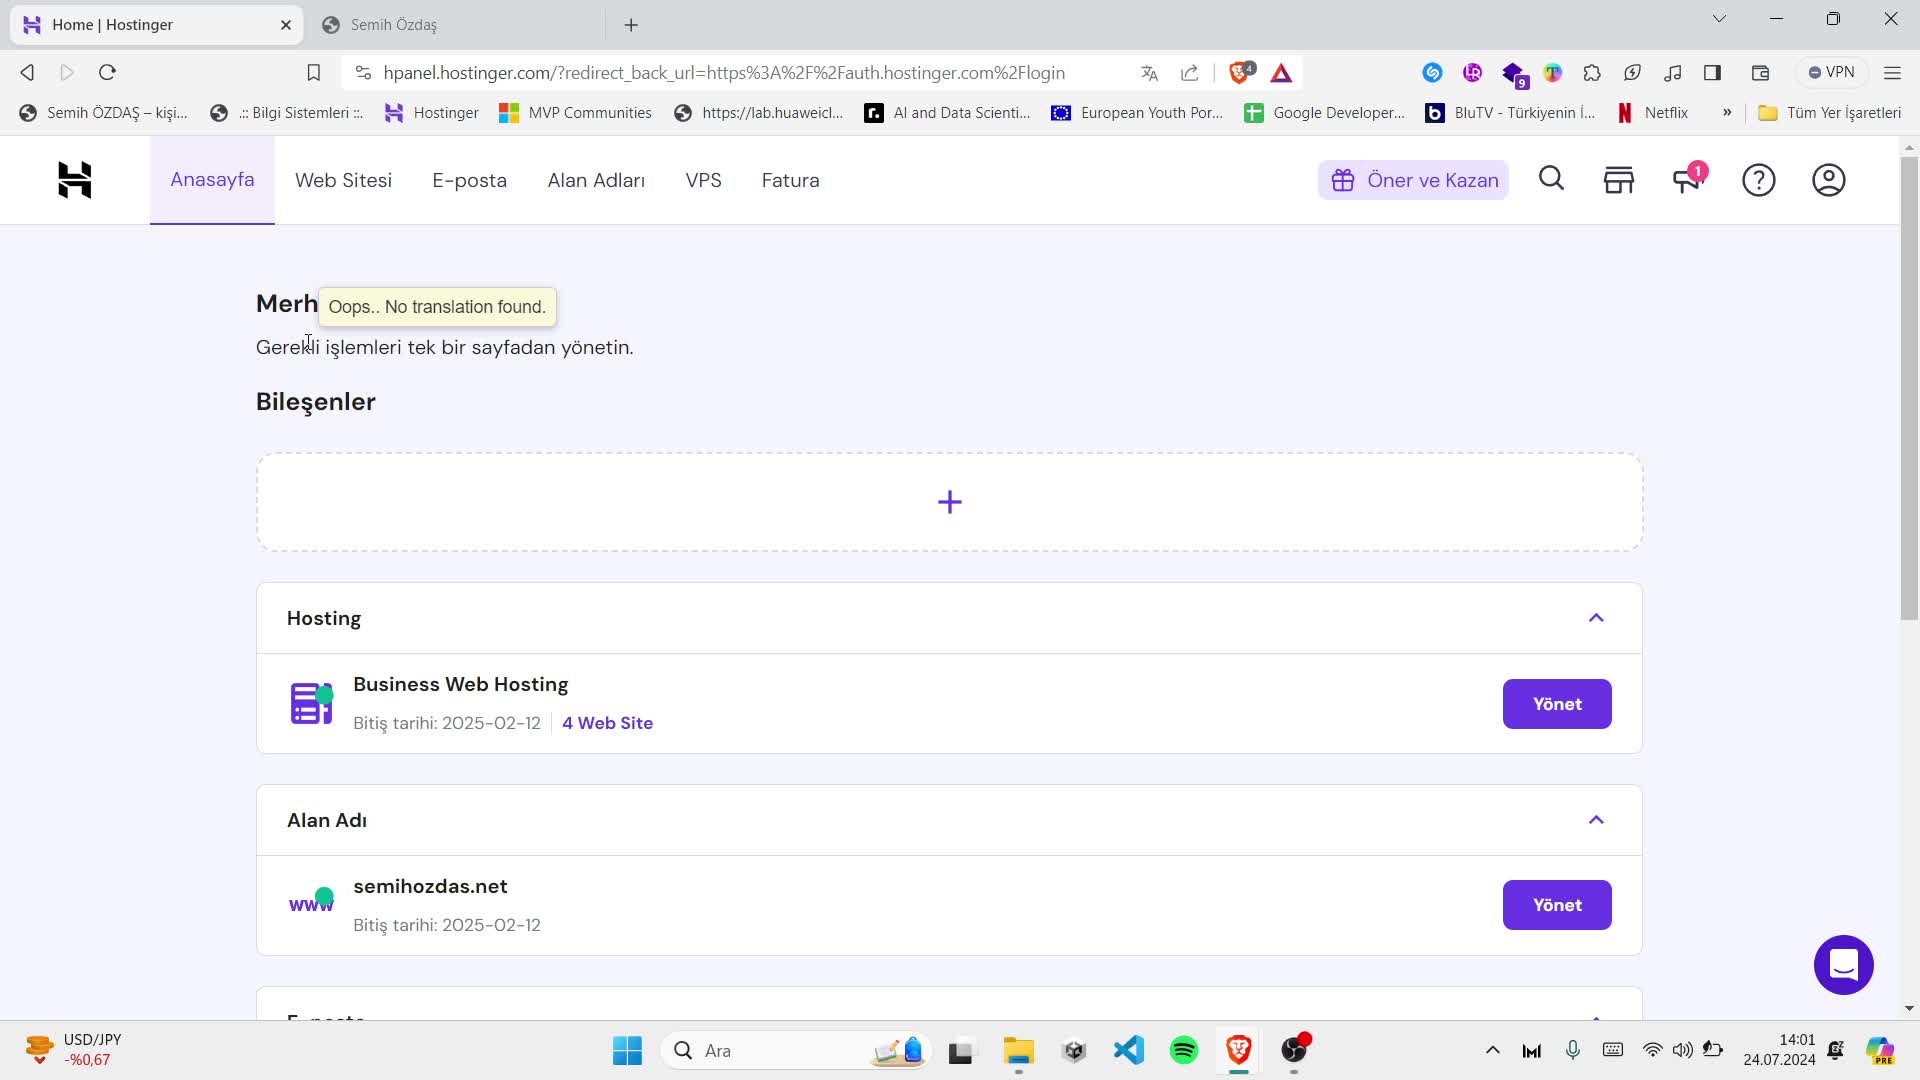
Task: Click Yönet for Business Web Hosting
Action: pos(1557,704)
